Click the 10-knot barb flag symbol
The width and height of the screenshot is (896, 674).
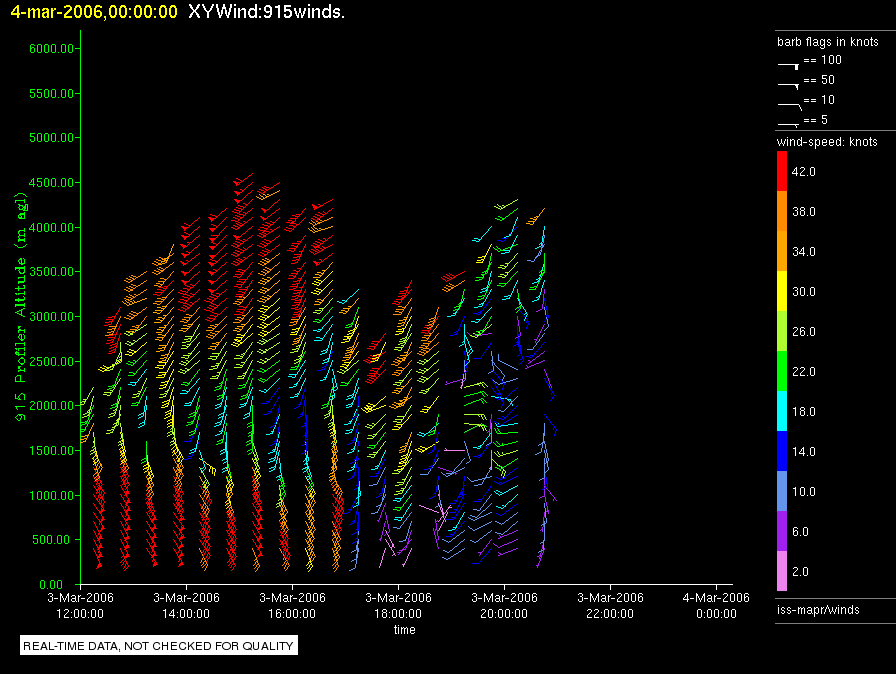(x=788, y=104)
